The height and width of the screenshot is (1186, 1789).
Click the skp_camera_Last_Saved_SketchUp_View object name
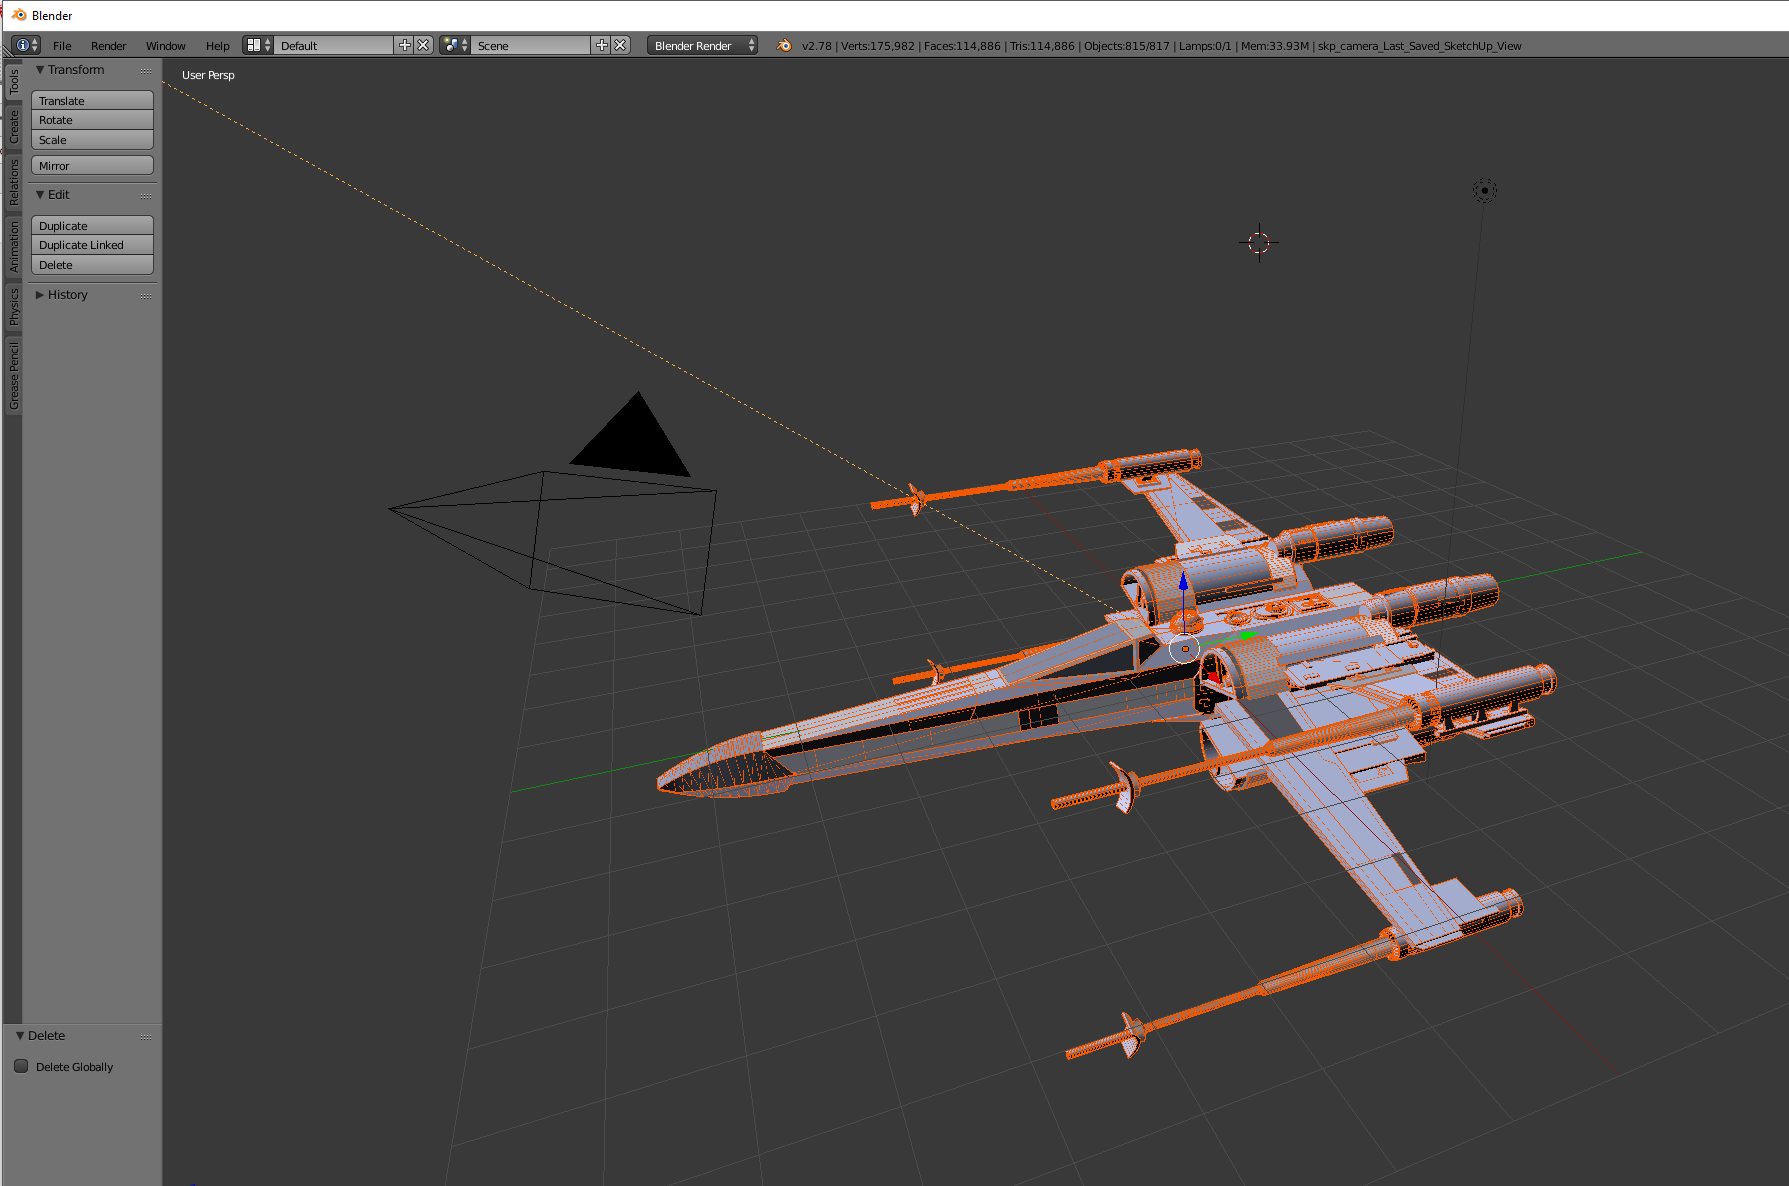(1420, 46)
